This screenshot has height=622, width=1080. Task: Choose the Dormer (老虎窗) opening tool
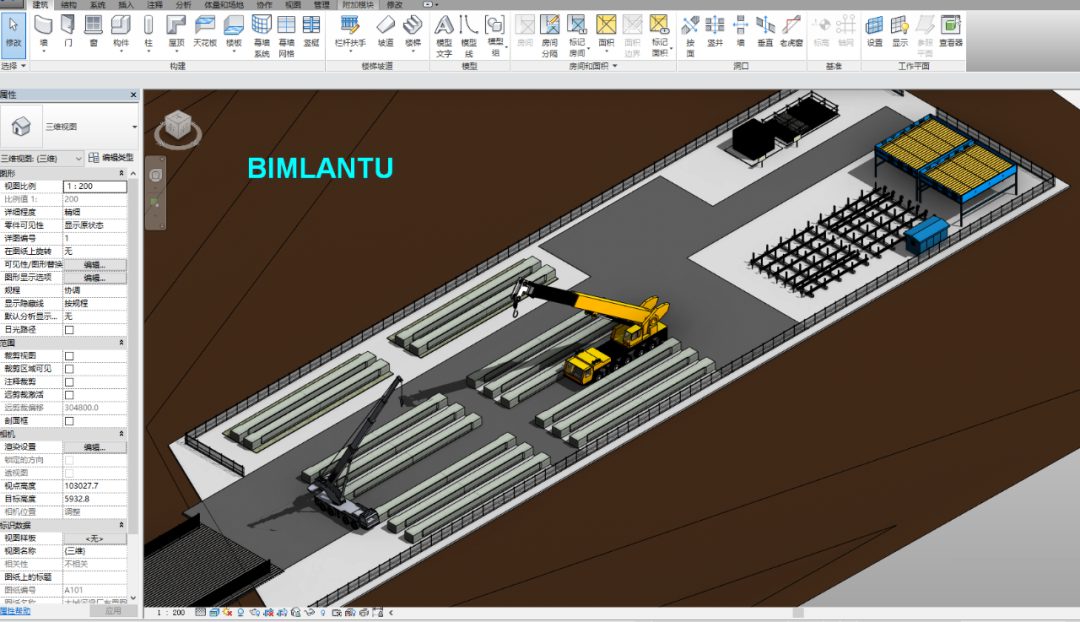coord(791,32)
